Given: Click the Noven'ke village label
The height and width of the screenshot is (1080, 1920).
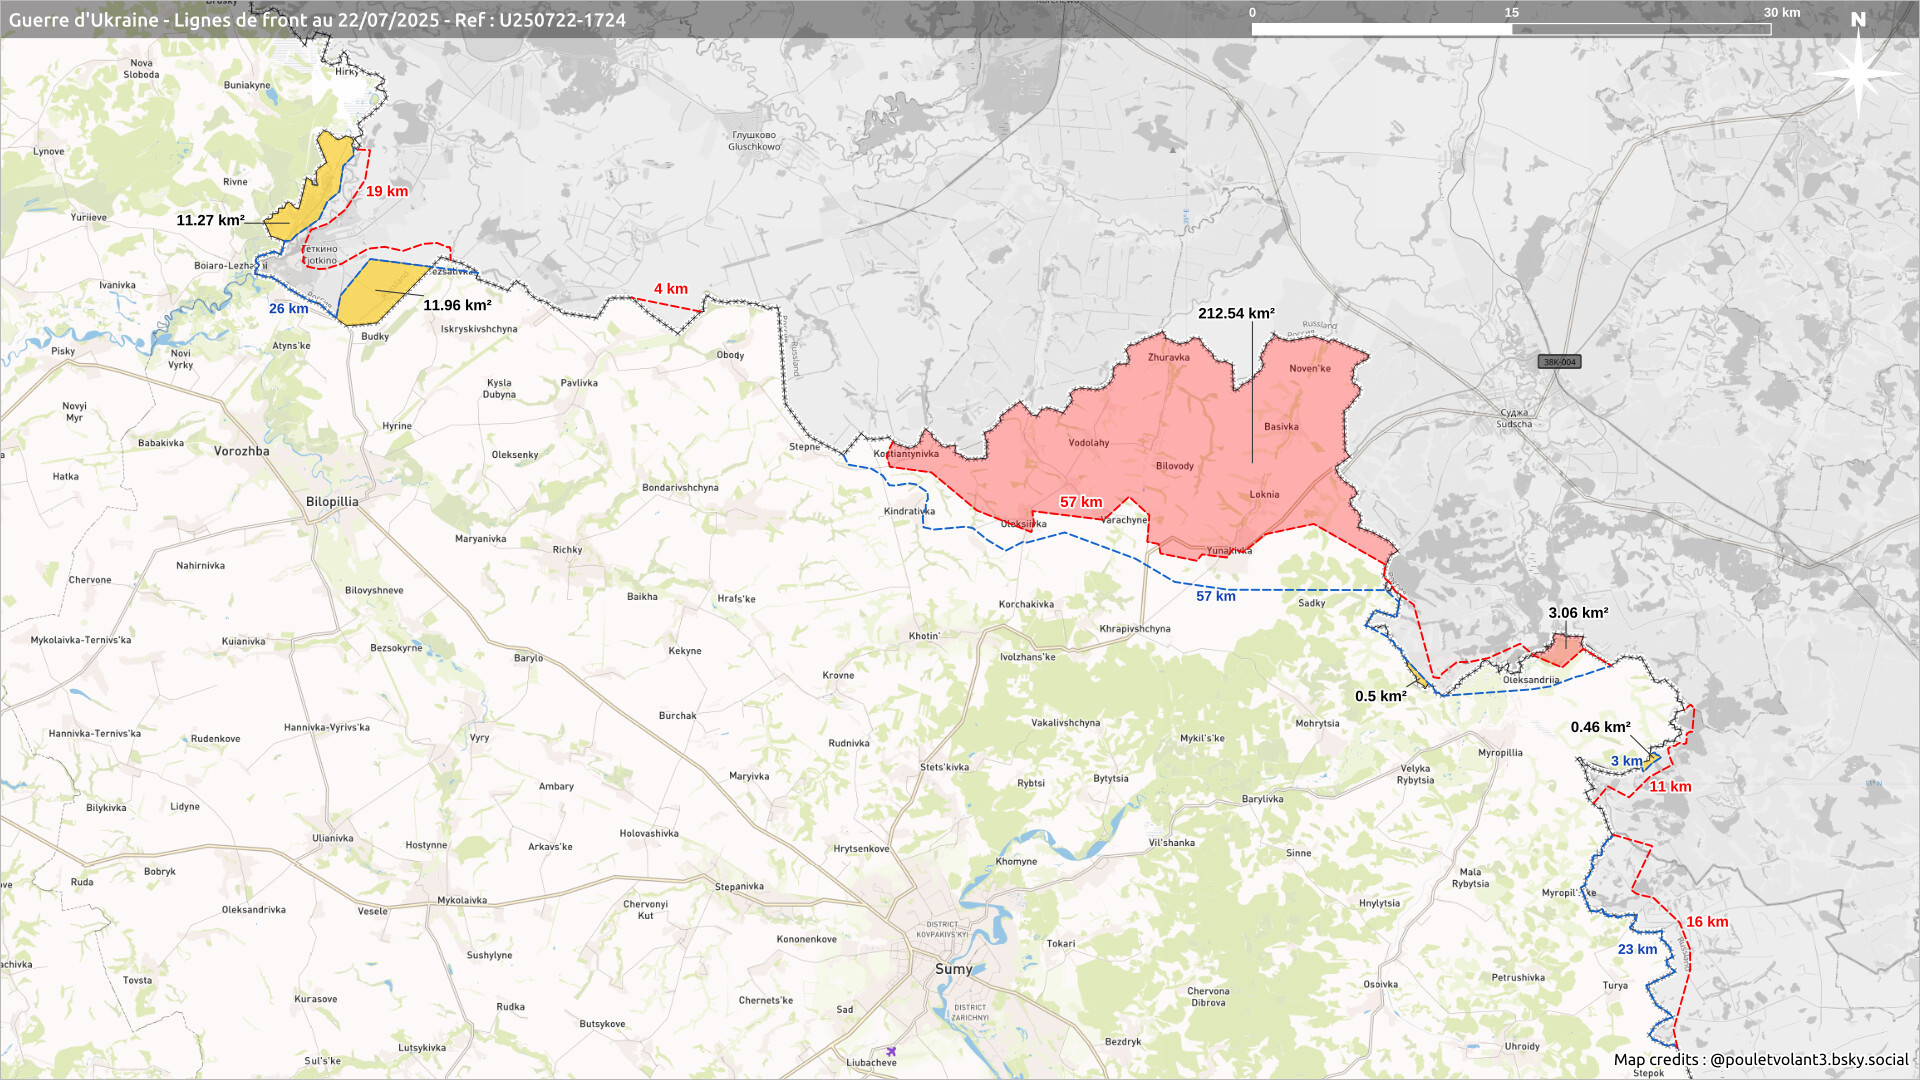Looking at the screenshot, I should point(1310,368).
